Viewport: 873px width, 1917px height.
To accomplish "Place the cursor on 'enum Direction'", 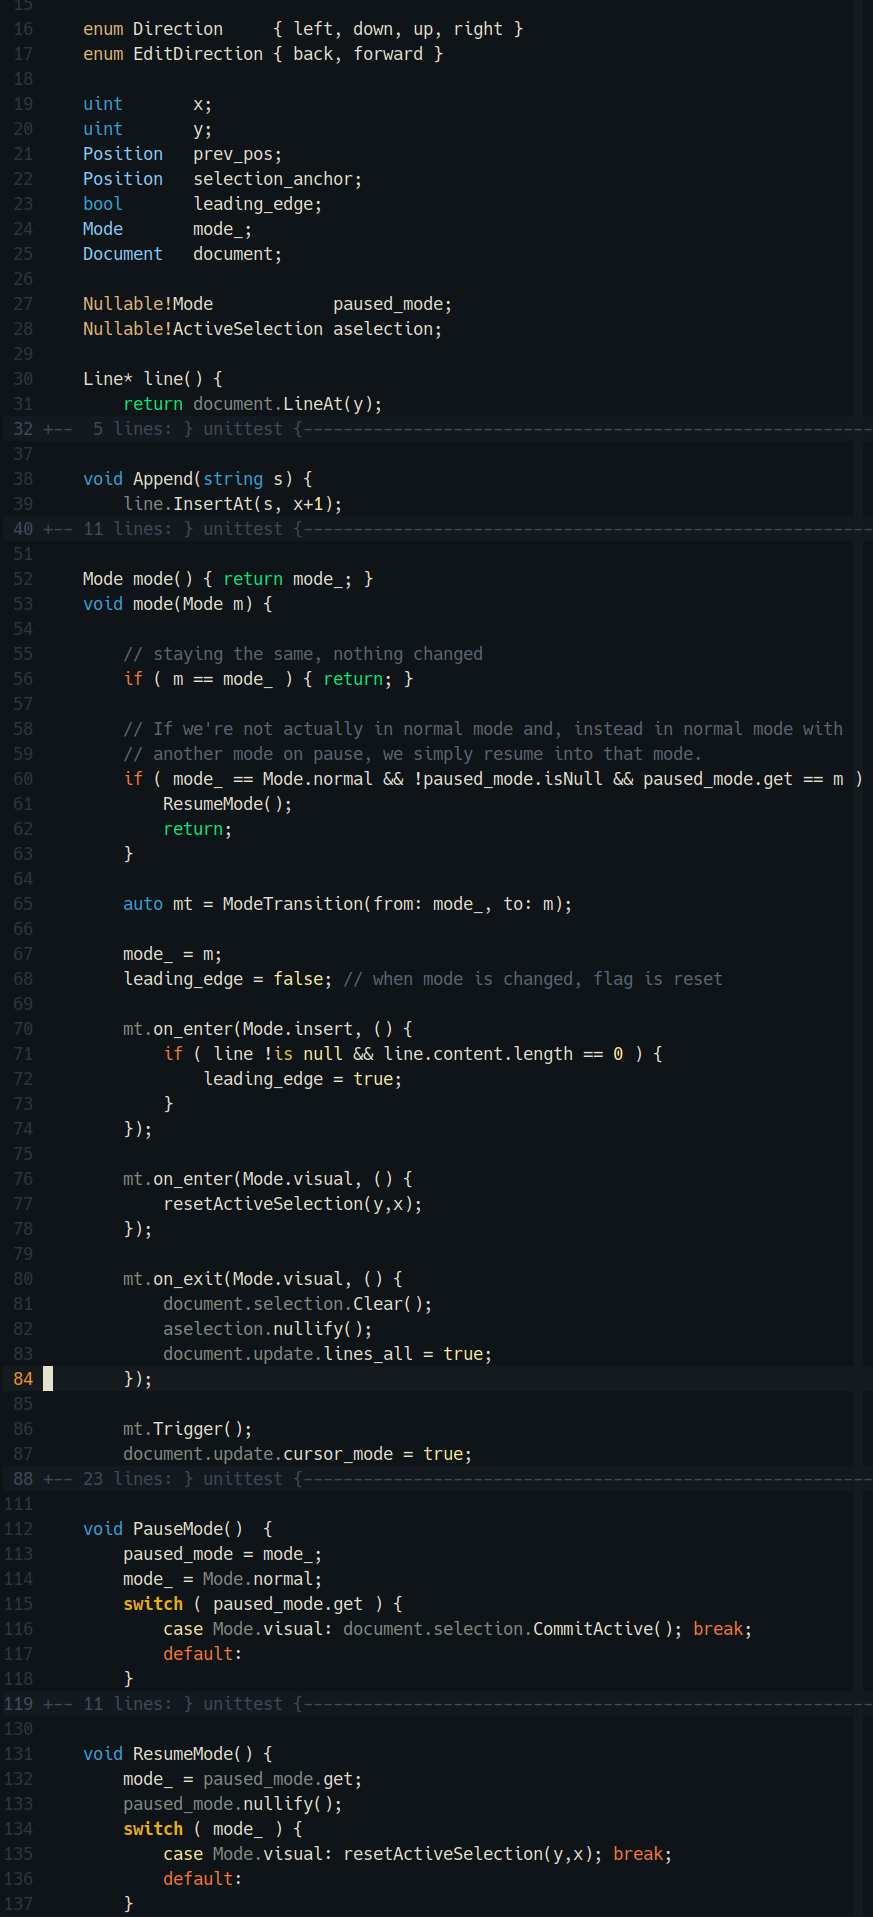I will click(153, 29).
